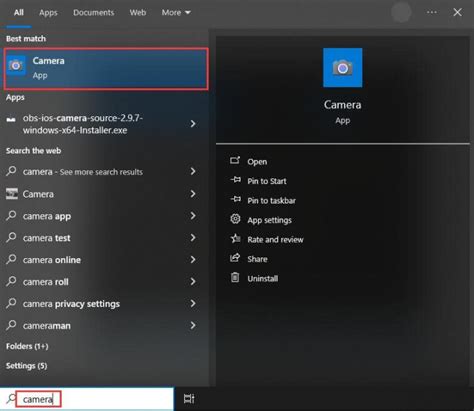Expand the Folders (1+) section
Screen dimensions: 474x411
click(27, 346)
